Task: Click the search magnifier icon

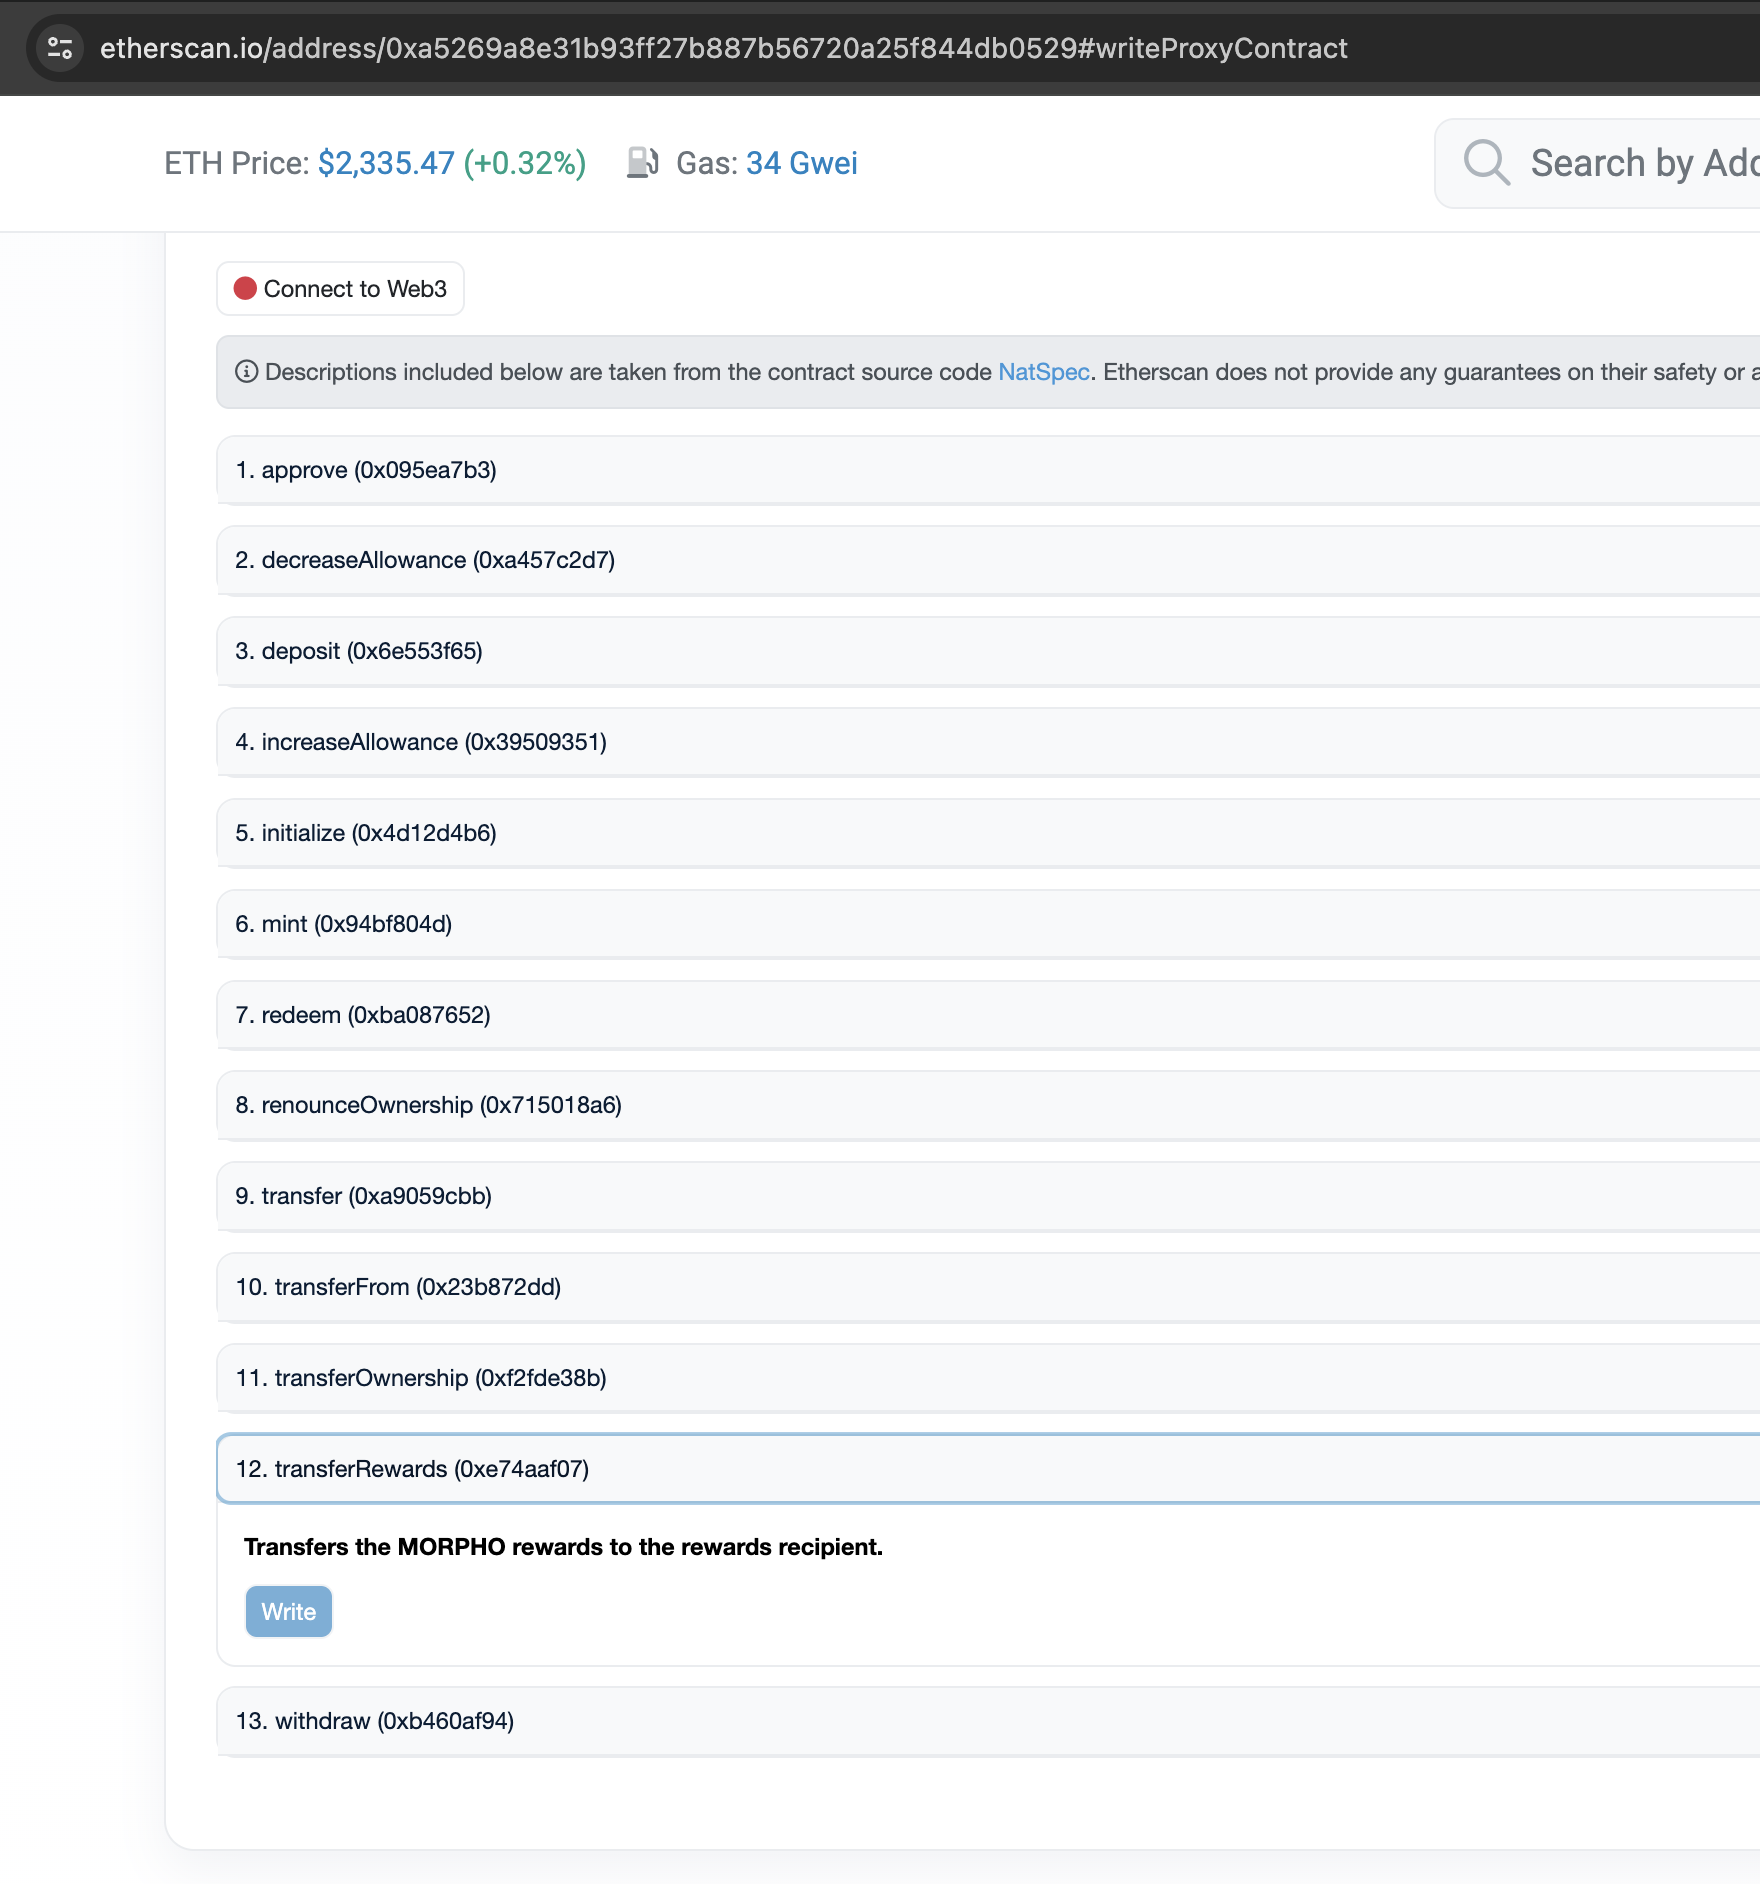Action: (1486, 163)
